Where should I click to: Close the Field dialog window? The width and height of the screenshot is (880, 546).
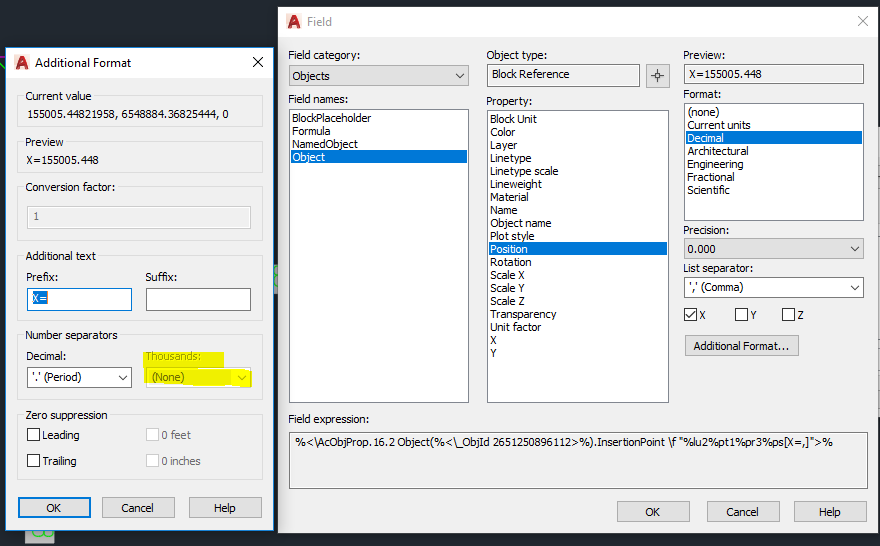click(863, 21)
